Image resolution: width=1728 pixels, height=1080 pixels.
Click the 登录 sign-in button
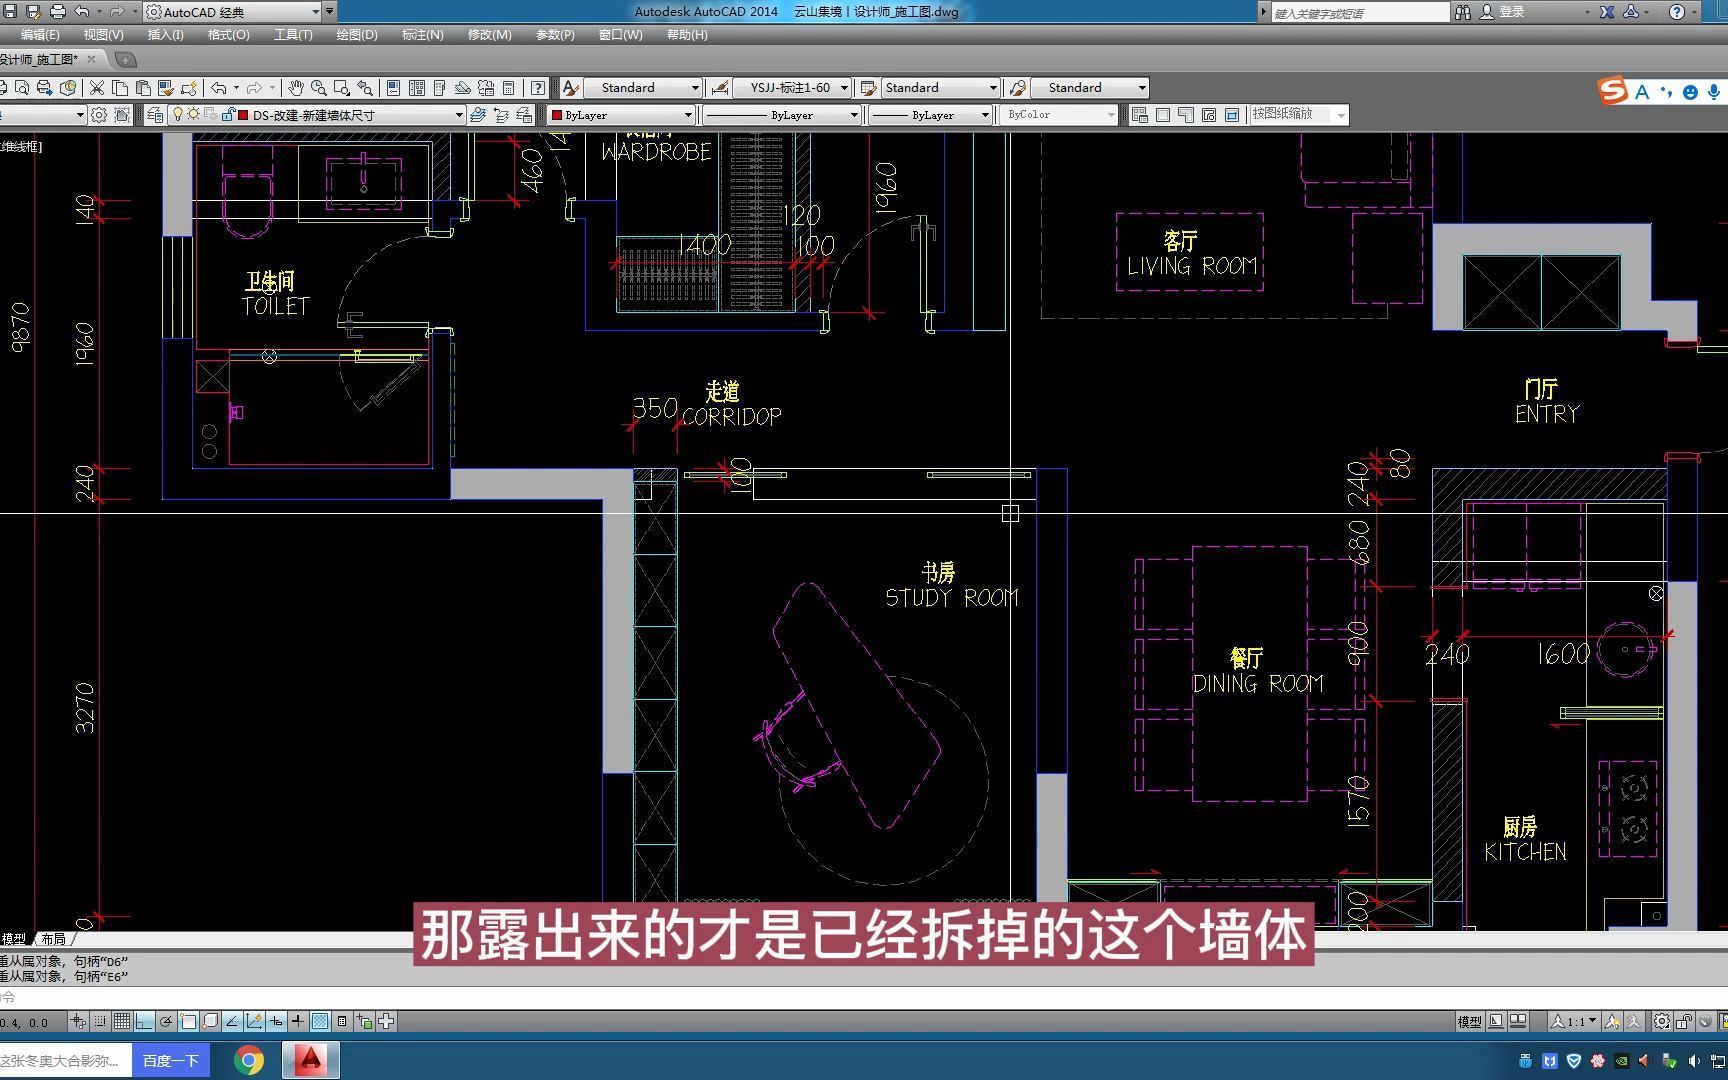(1511, 12)
